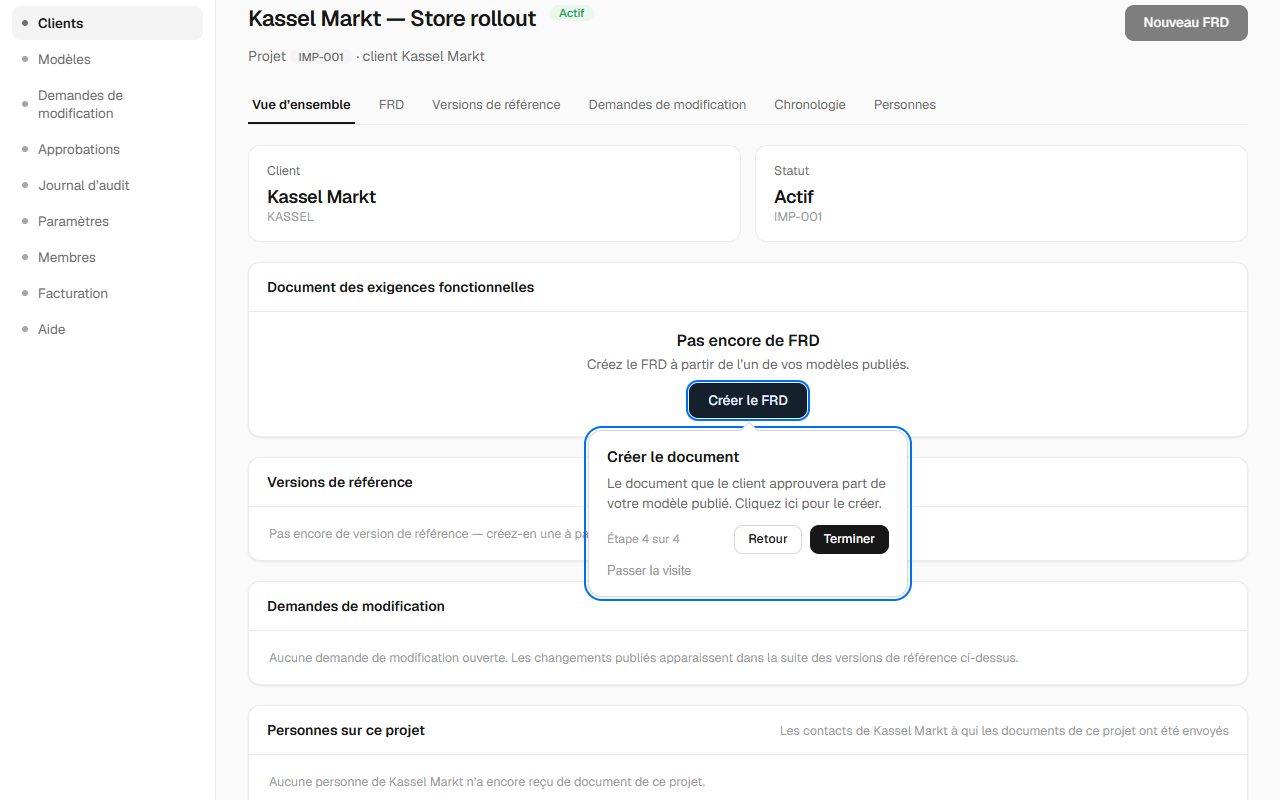Click the Nouveau FRD button
This screenshot has width=1280, height=800.
click(x=1186, y=22)
